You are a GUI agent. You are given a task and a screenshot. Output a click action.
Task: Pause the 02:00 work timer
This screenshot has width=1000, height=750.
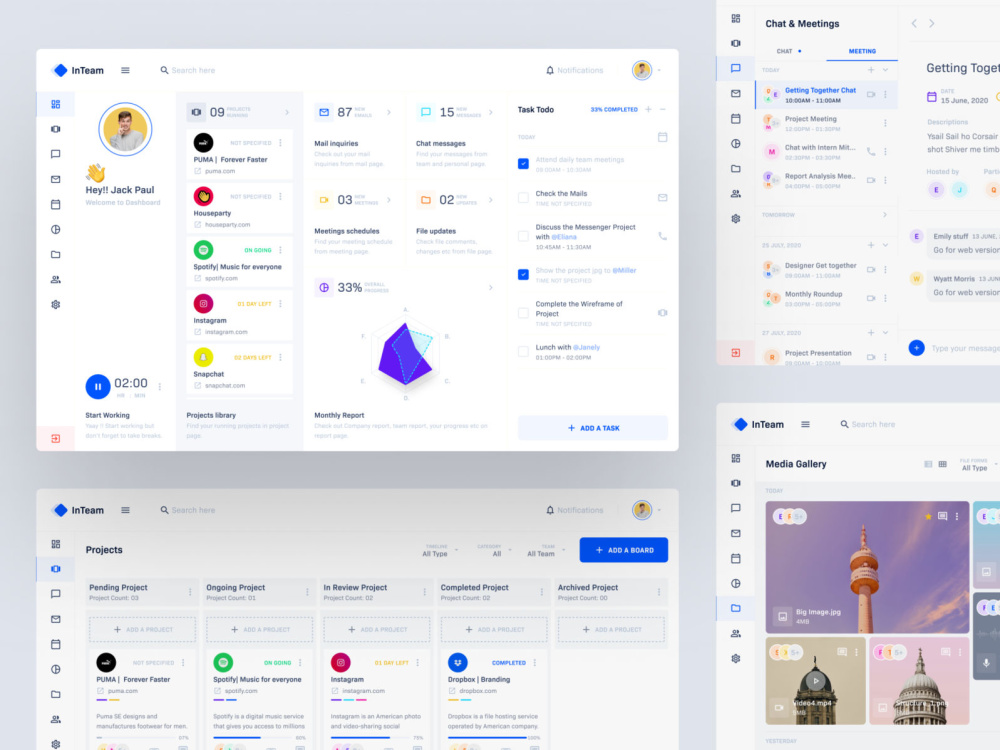click(98, 386)
